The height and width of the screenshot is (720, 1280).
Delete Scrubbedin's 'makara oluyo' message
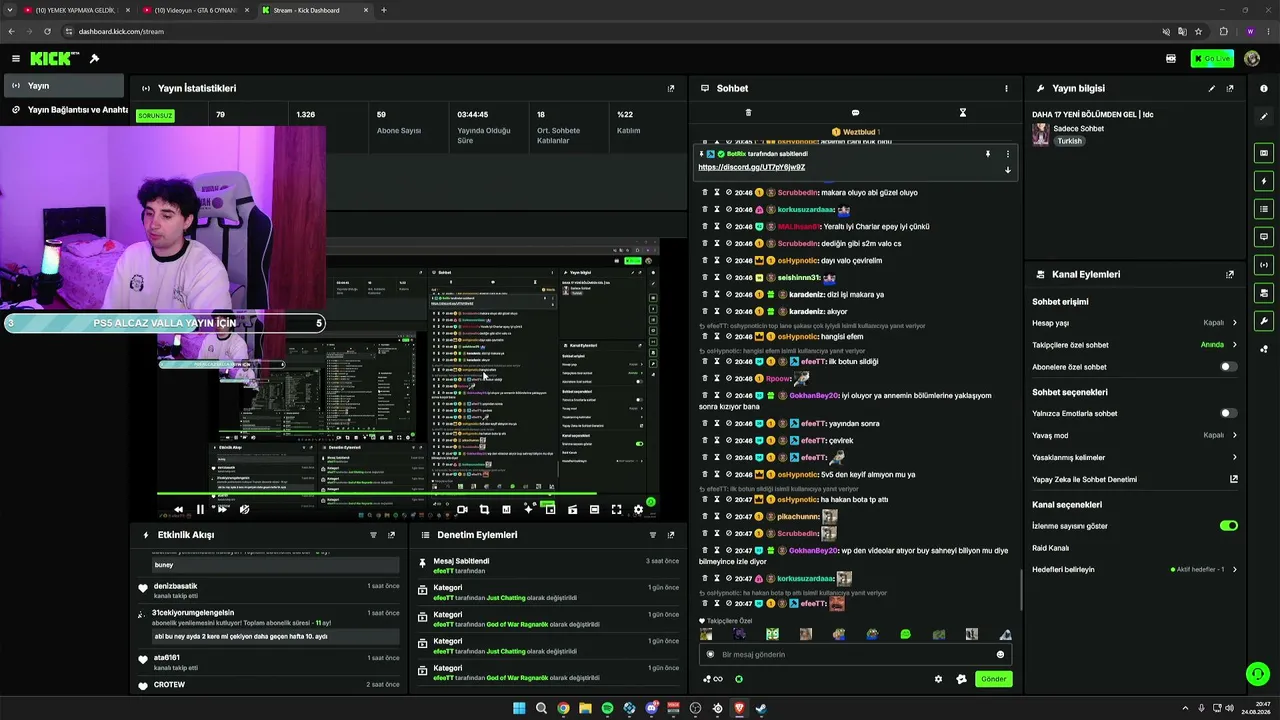[704, 192]
